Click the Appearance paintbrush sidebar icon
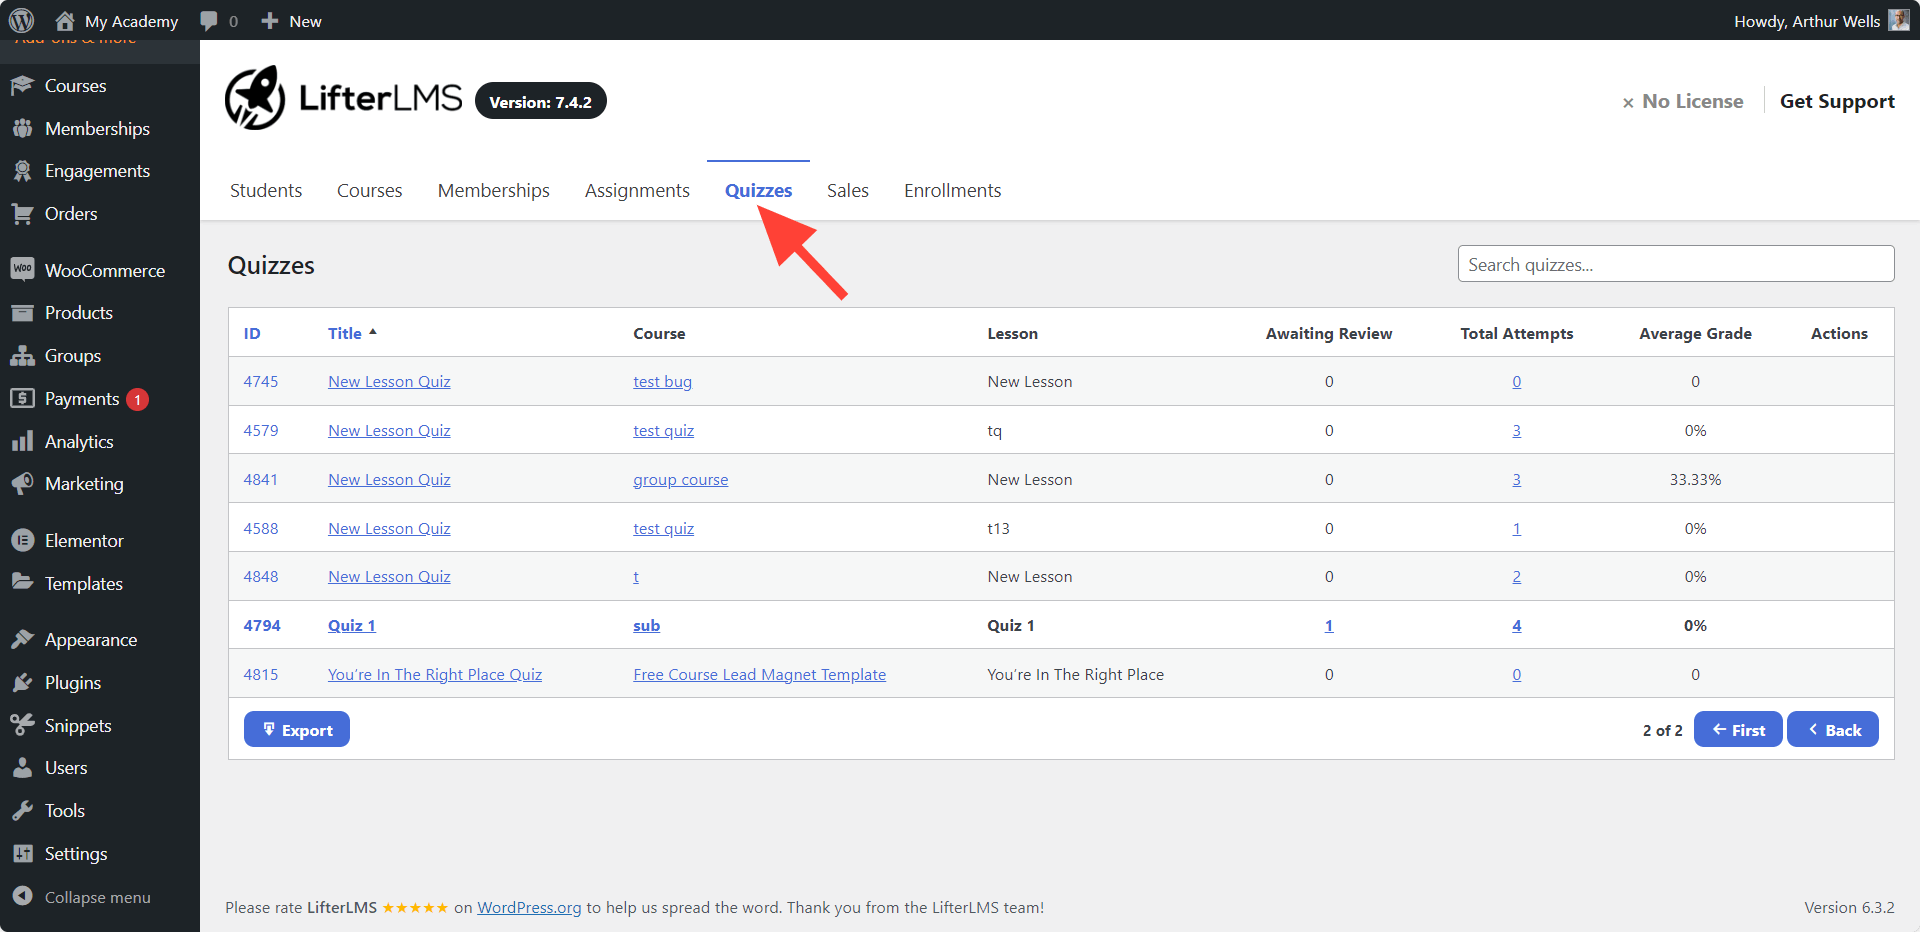 click(x=22, y=639)
